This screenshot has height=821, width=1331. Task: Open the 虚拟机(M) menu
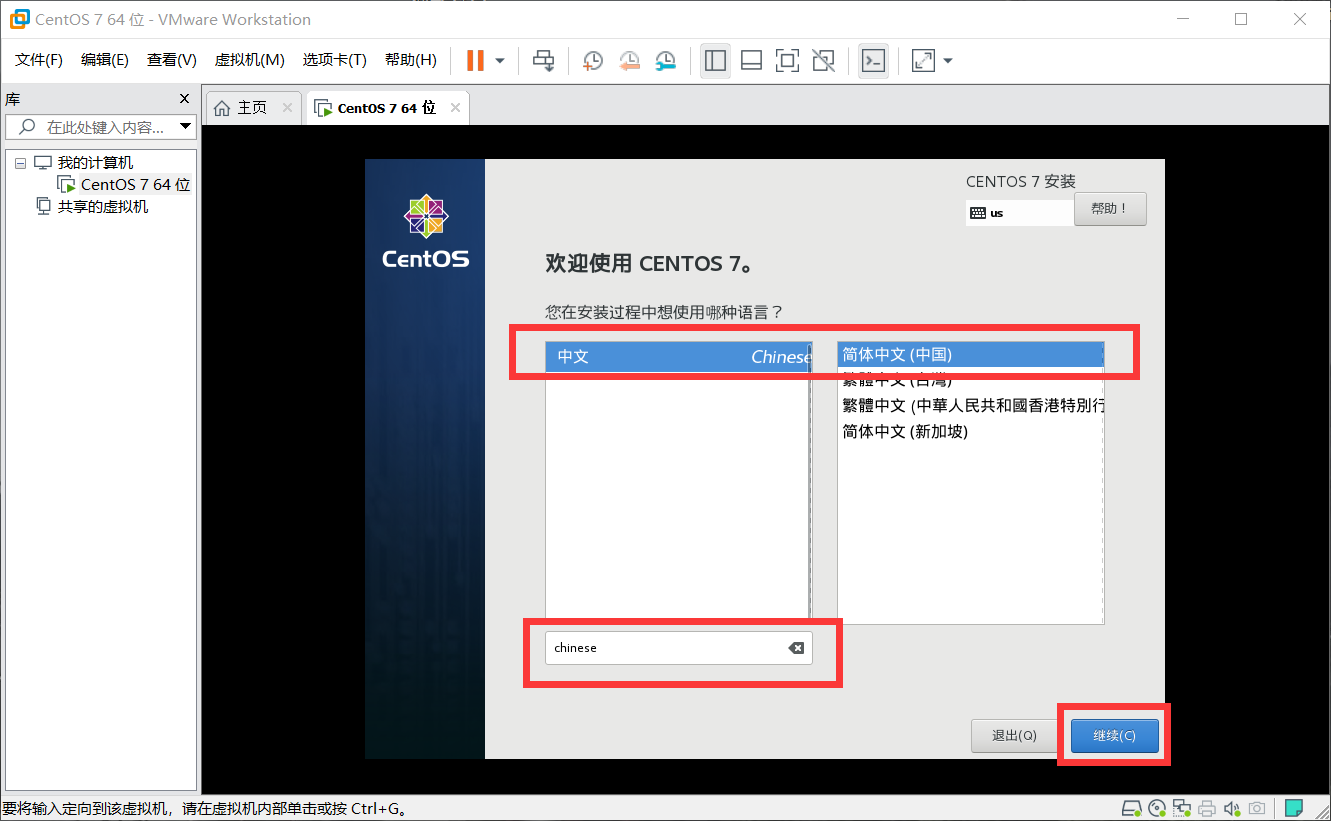(250, 60)
